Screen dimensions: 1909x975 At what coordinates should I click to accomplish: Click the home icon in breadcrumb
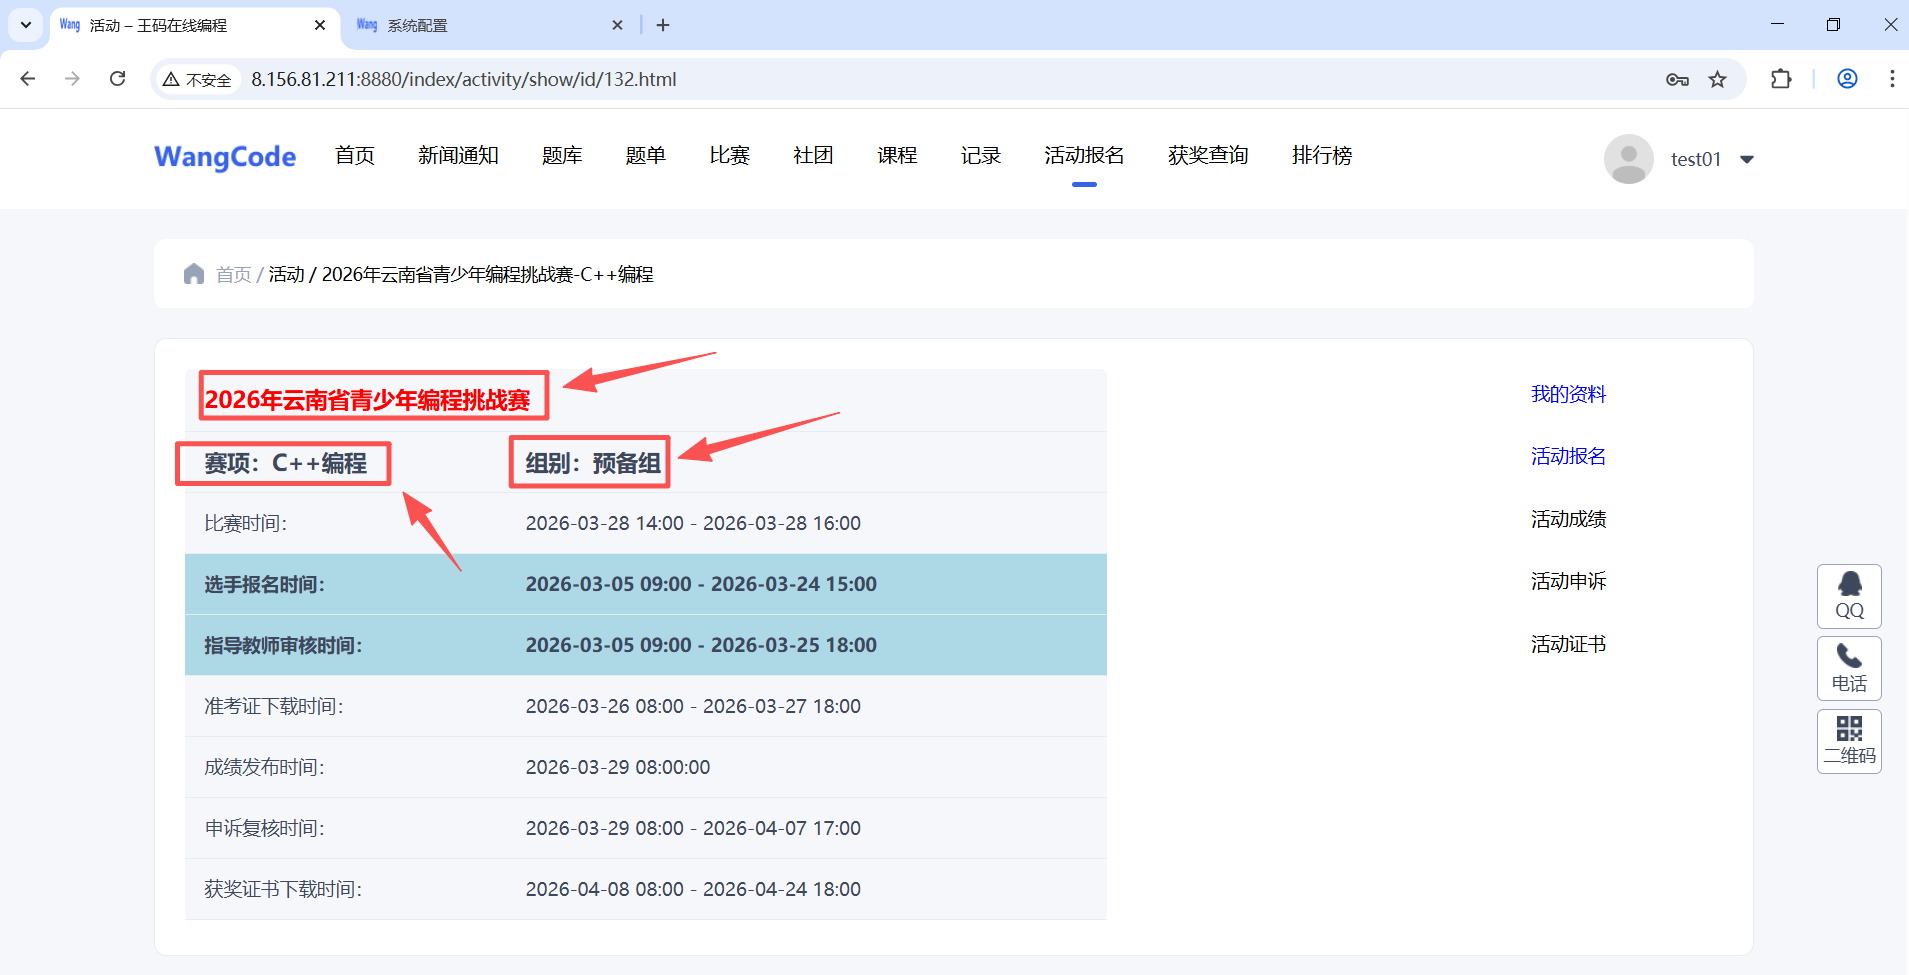tap(194, 274)
